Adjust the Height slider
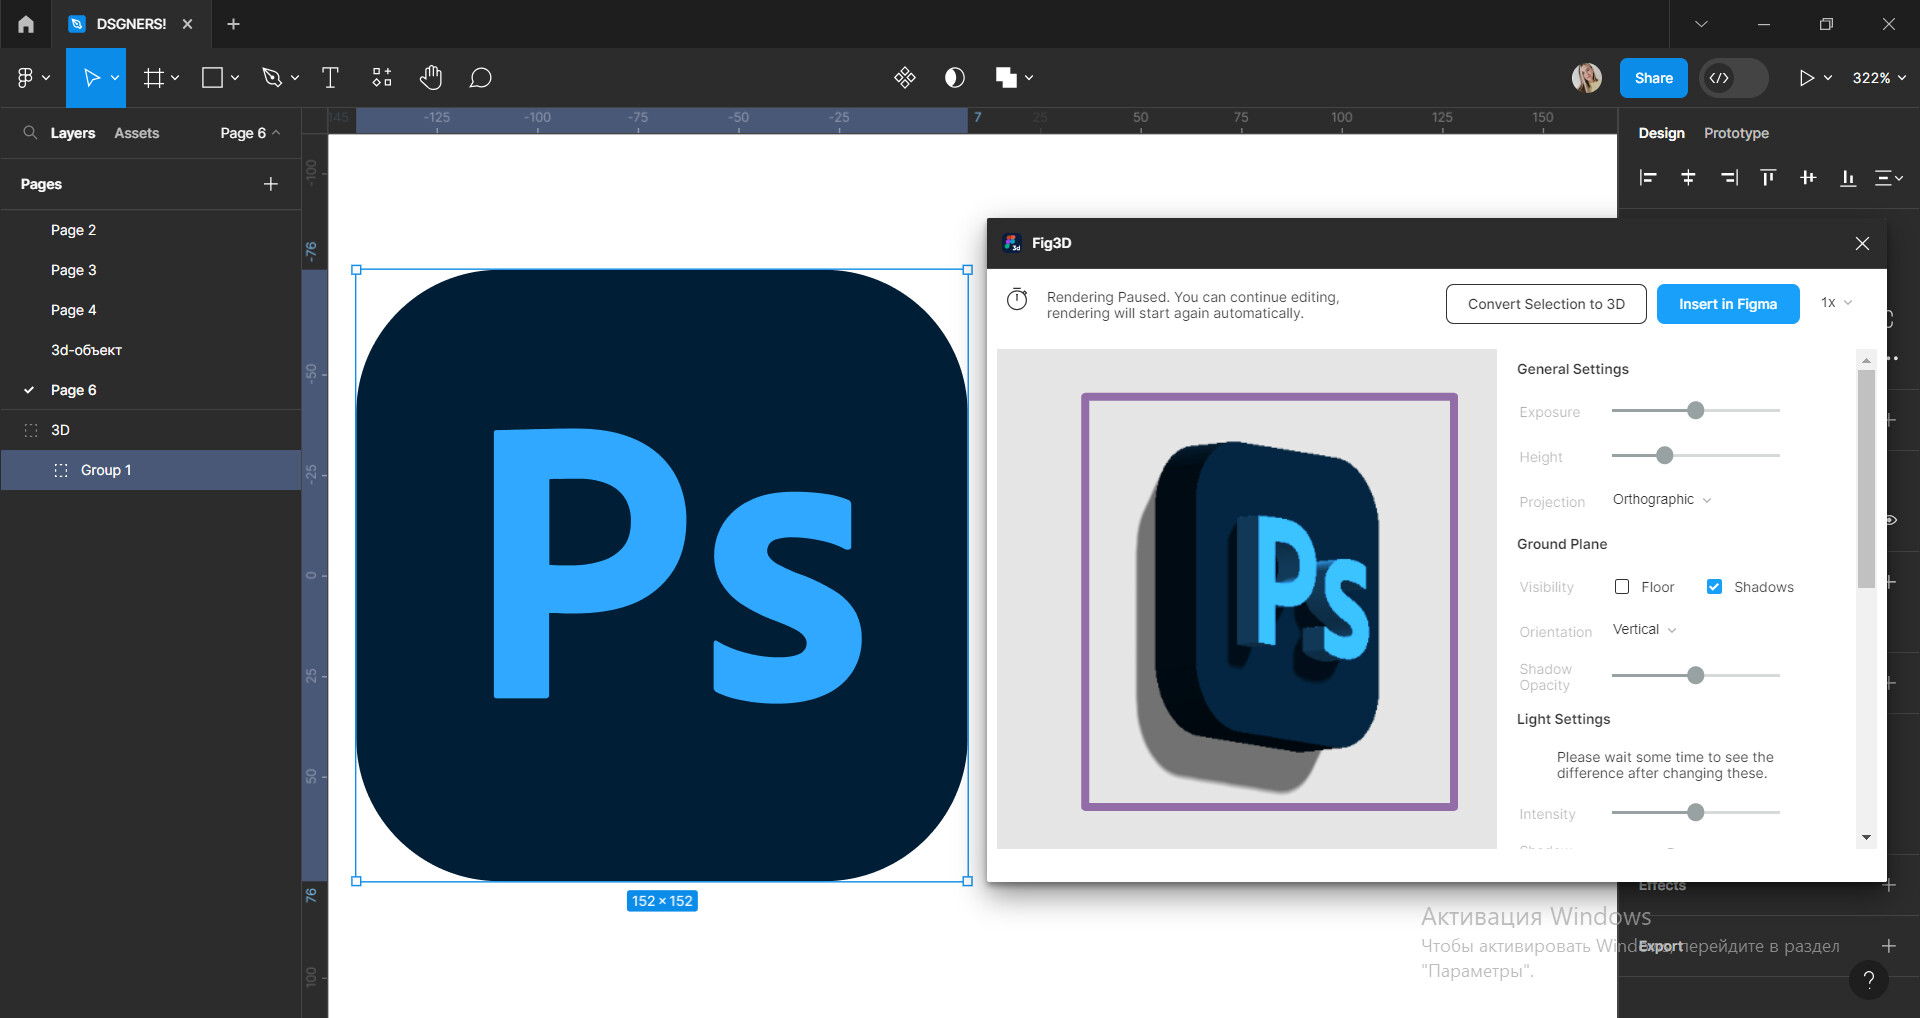 (x=1664, y=456)
